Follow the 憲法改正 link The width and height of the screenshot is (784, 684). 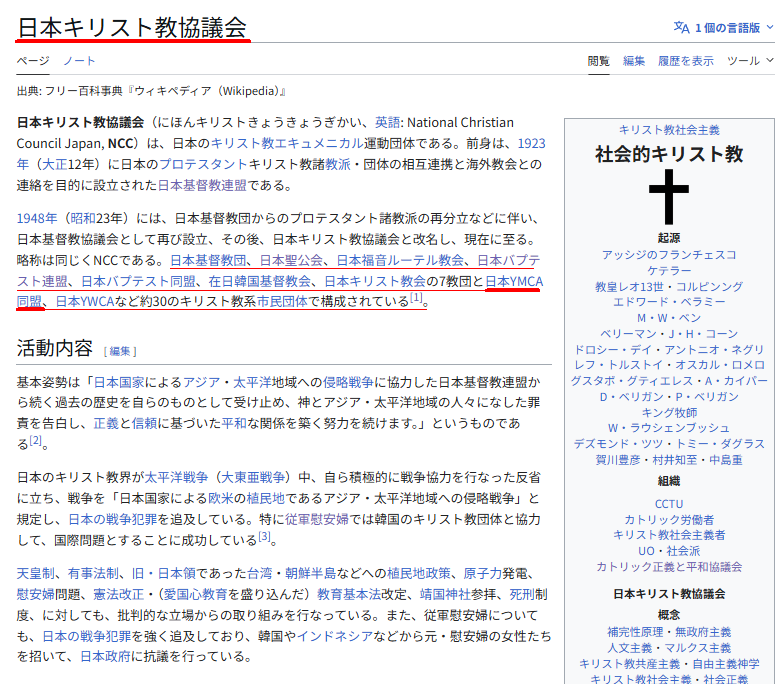tap(118, 594)
